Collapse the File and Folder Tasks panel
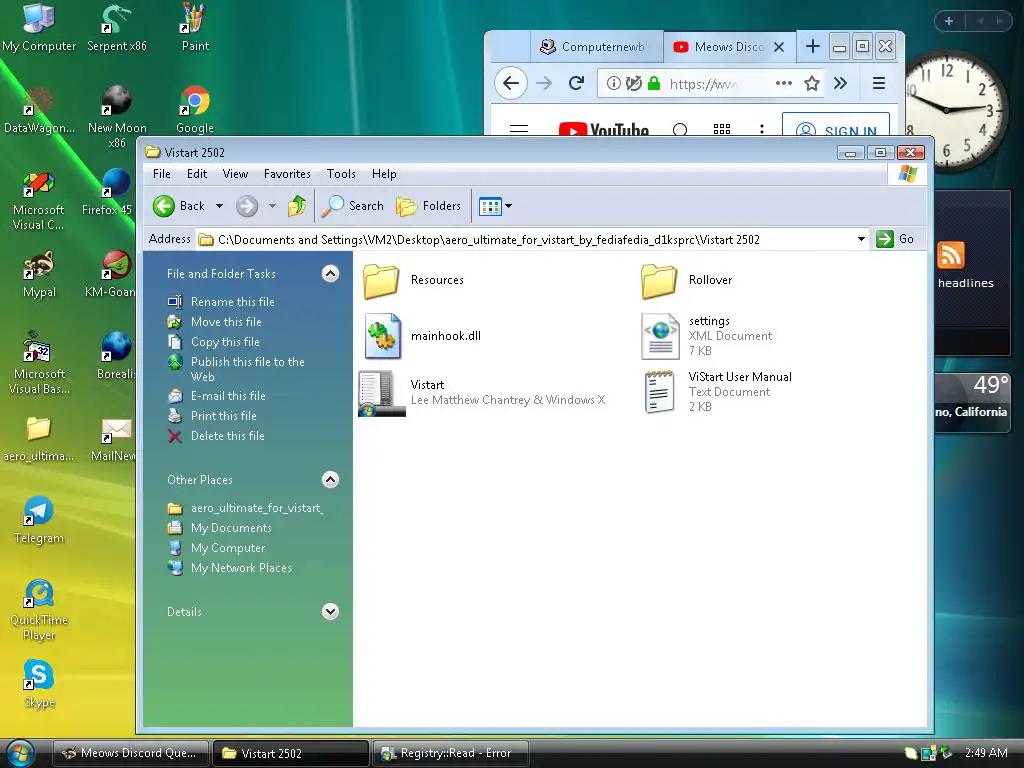This screenshot has width=1024, height=768. pos(330,274)
